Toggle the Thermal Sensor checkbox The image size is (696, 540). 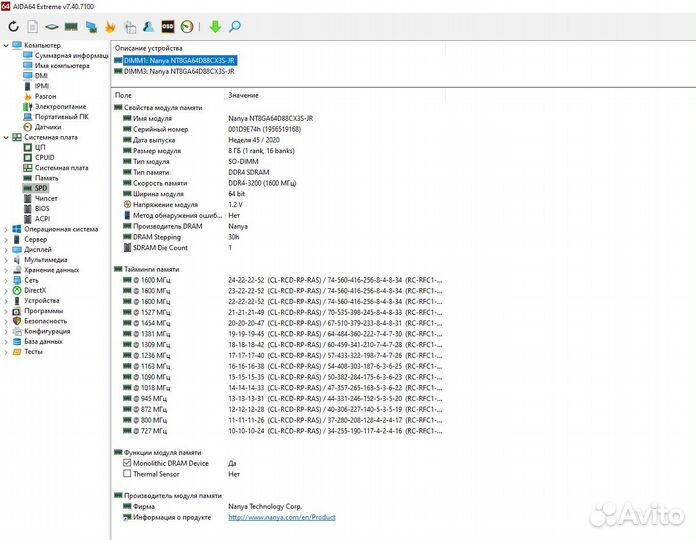pyautogui.click(x=127, y=474)
